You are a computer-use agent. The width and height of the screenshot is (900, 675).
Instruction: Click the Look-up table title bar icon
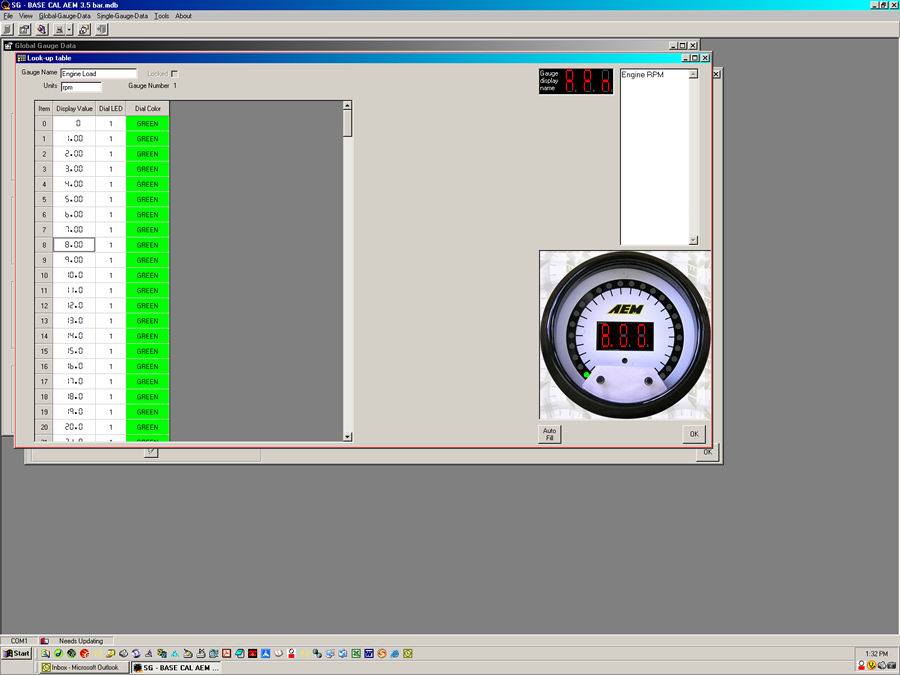(21, 58)
